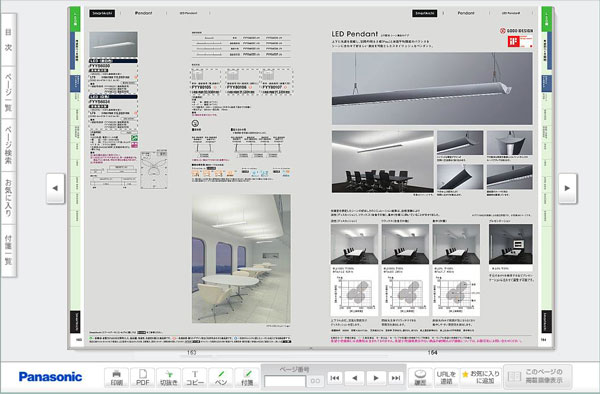This screenshot has width=600, height=394.
Task: Click the large LED Pendant hero photo
Action: pyautogui.click(x=432, y=88)
